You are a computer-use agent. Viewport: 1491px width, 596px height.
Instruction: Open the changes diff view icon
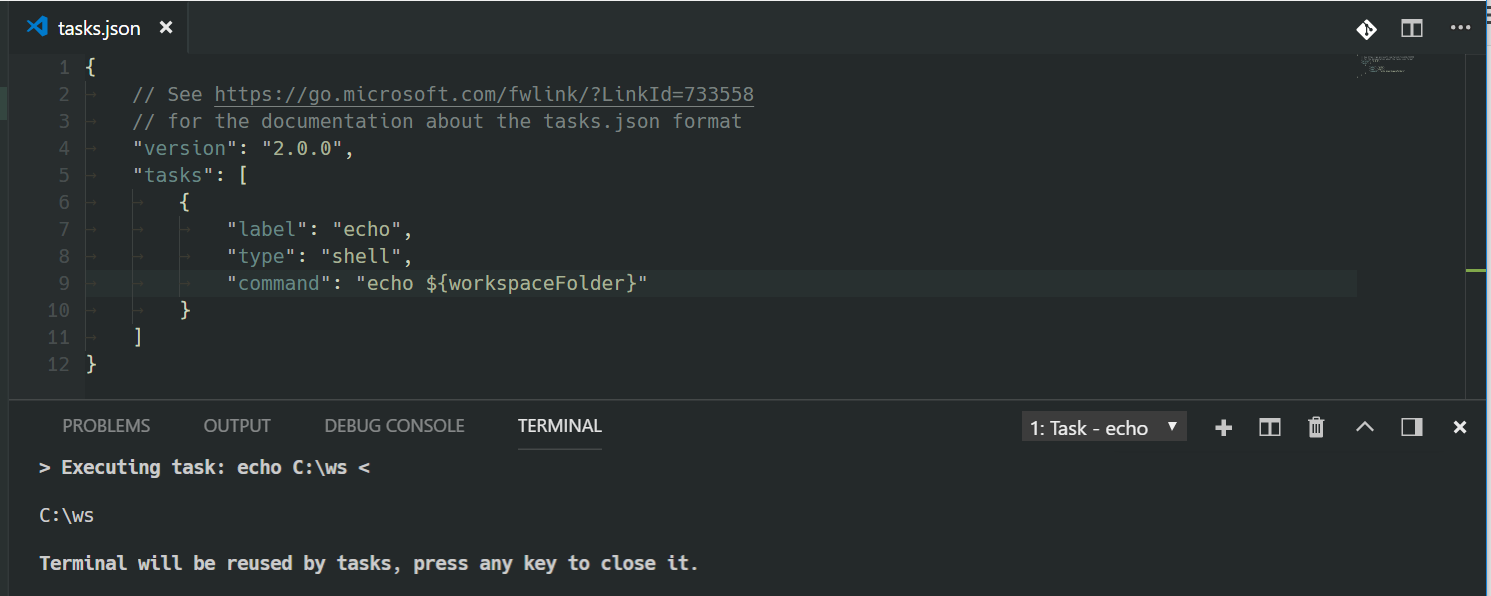[x=1366, y=29]
